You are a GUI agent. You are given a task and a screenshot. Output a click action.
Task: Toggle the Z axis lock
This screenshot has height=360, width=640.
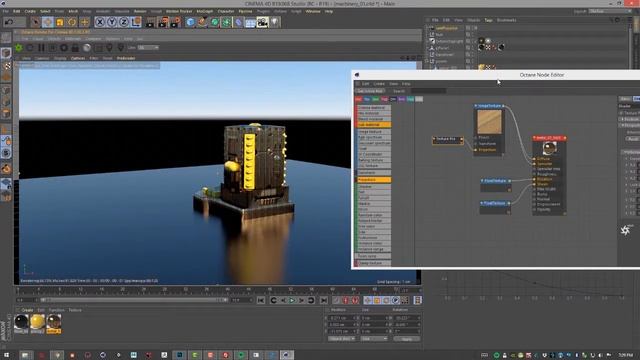[124, 22]
